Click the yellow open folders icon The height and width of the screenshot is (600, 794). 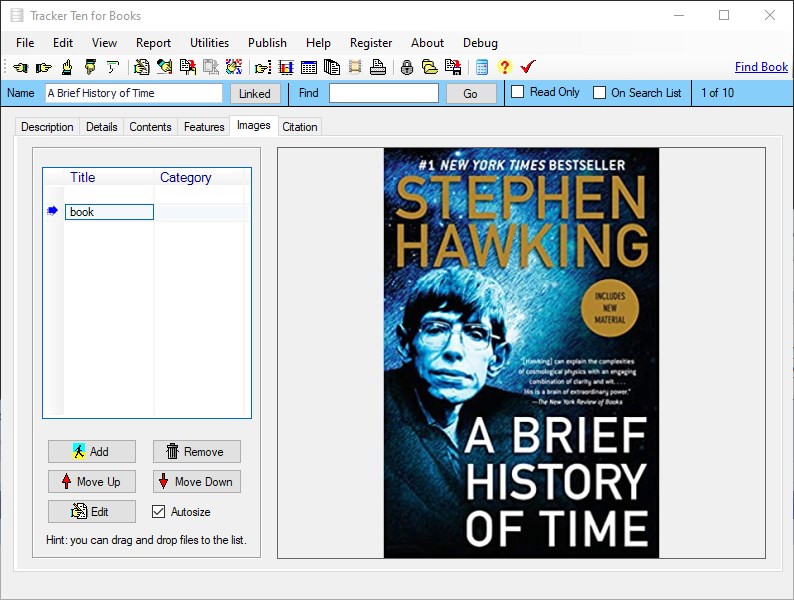click(x=430, y=67)
